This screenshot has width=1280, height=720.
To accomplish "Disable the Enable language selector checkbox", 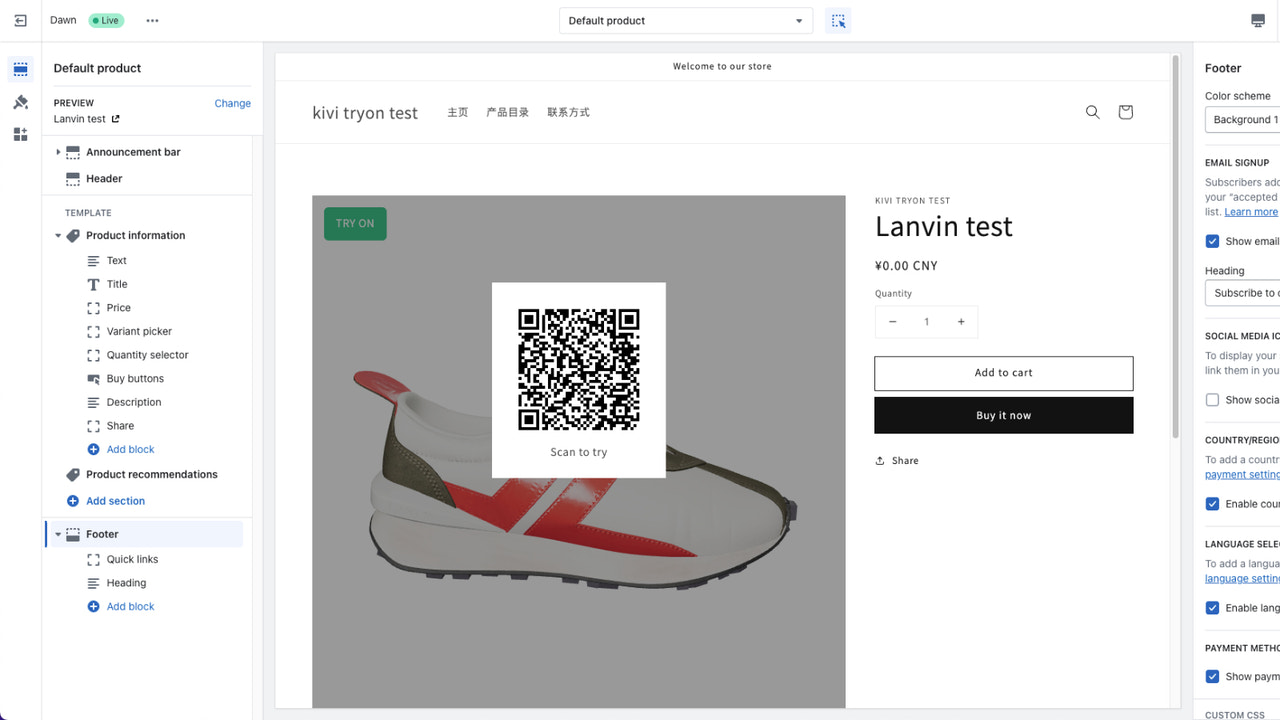I will (1212, 607).
